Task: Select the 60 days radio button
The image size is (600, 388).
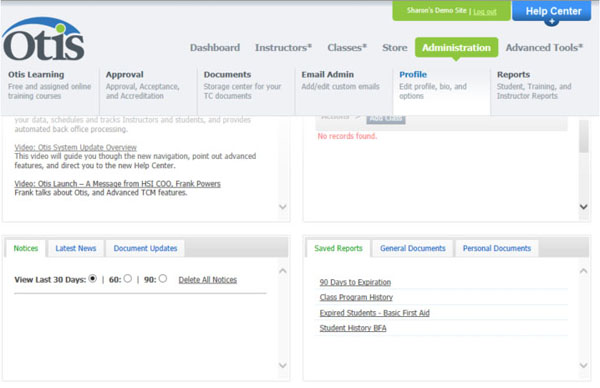Action: (128, 279)
